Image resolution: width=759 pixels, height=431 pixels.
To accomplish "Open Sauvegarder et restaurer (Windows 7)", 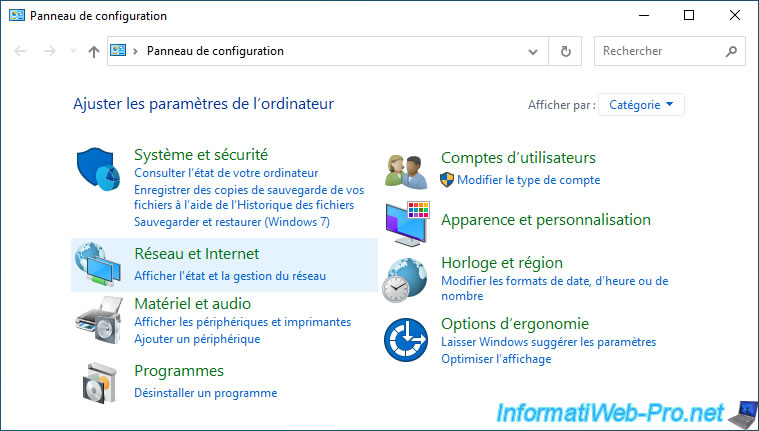I will click(x=231, y=222).
